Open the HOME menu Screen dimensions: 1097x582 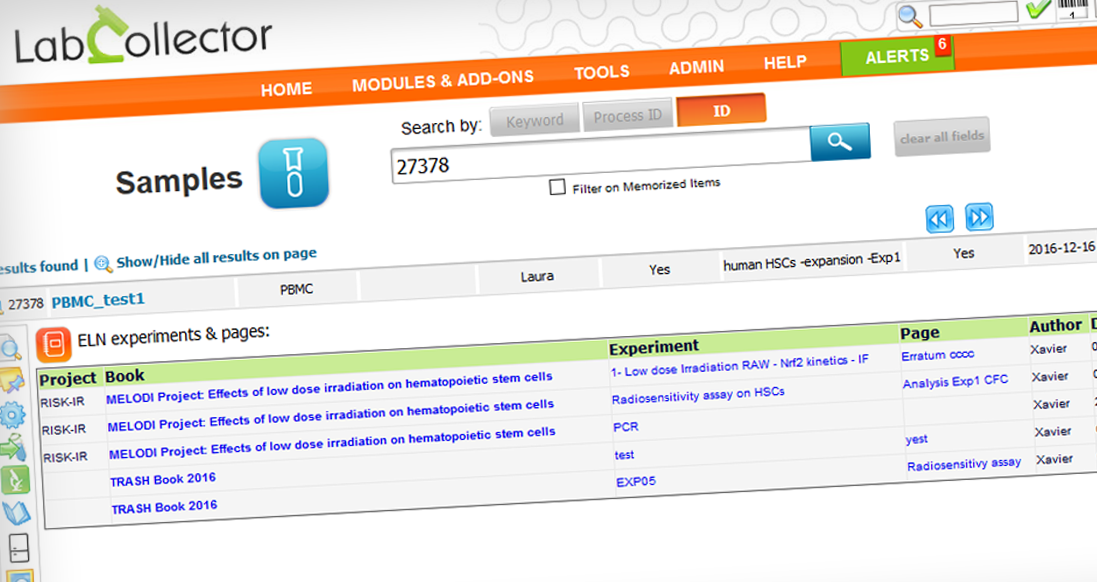pos(286,90)
